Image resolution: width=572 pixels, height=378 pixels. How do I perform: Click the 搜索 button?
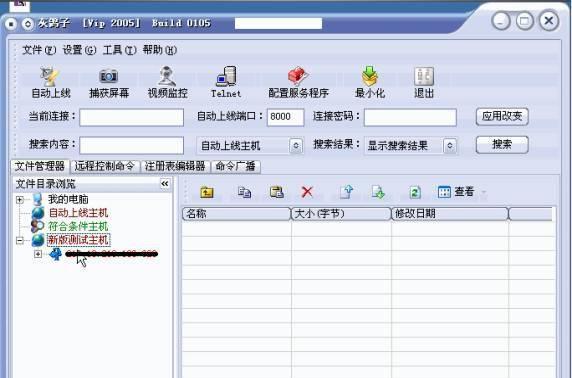click(x=502, y=144)
